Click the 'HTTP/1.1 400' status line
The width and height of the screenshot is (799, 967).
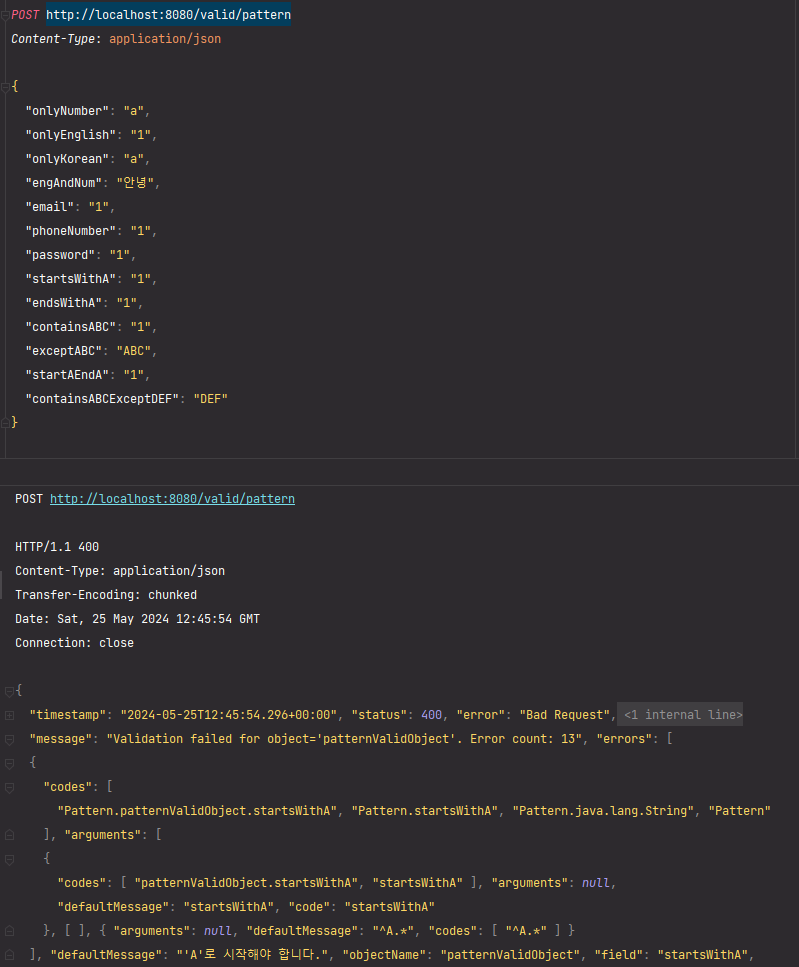click(x=57, y=546)
